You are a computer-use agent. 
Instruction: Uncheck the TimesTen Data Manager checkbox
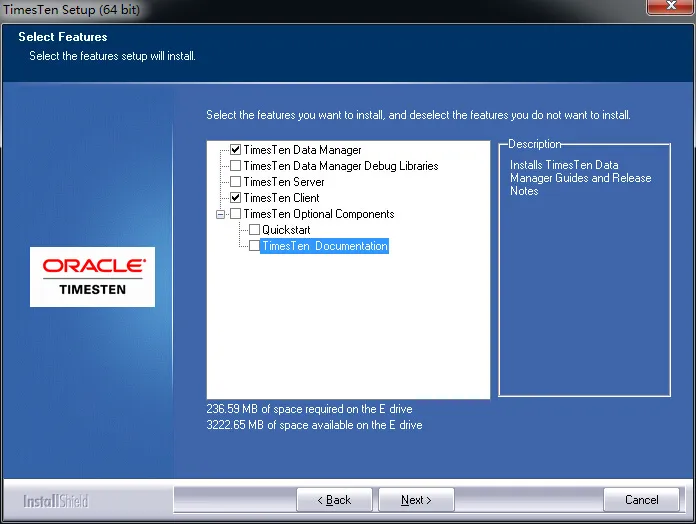pyautogui.click(x=236, y=150)
